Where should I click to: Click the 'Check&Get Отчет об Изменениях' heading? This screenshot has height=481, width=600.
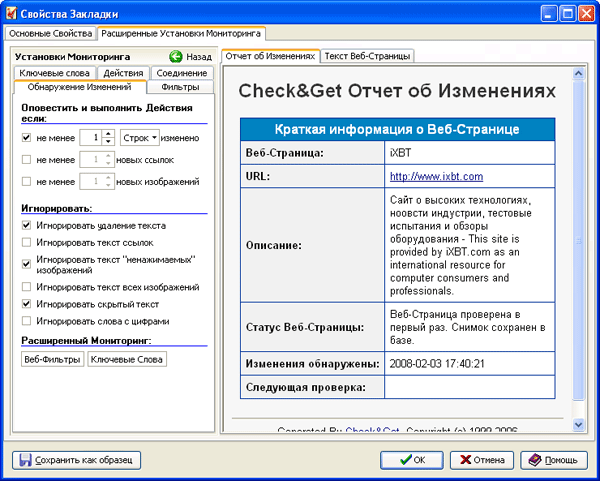coord(397,91)
